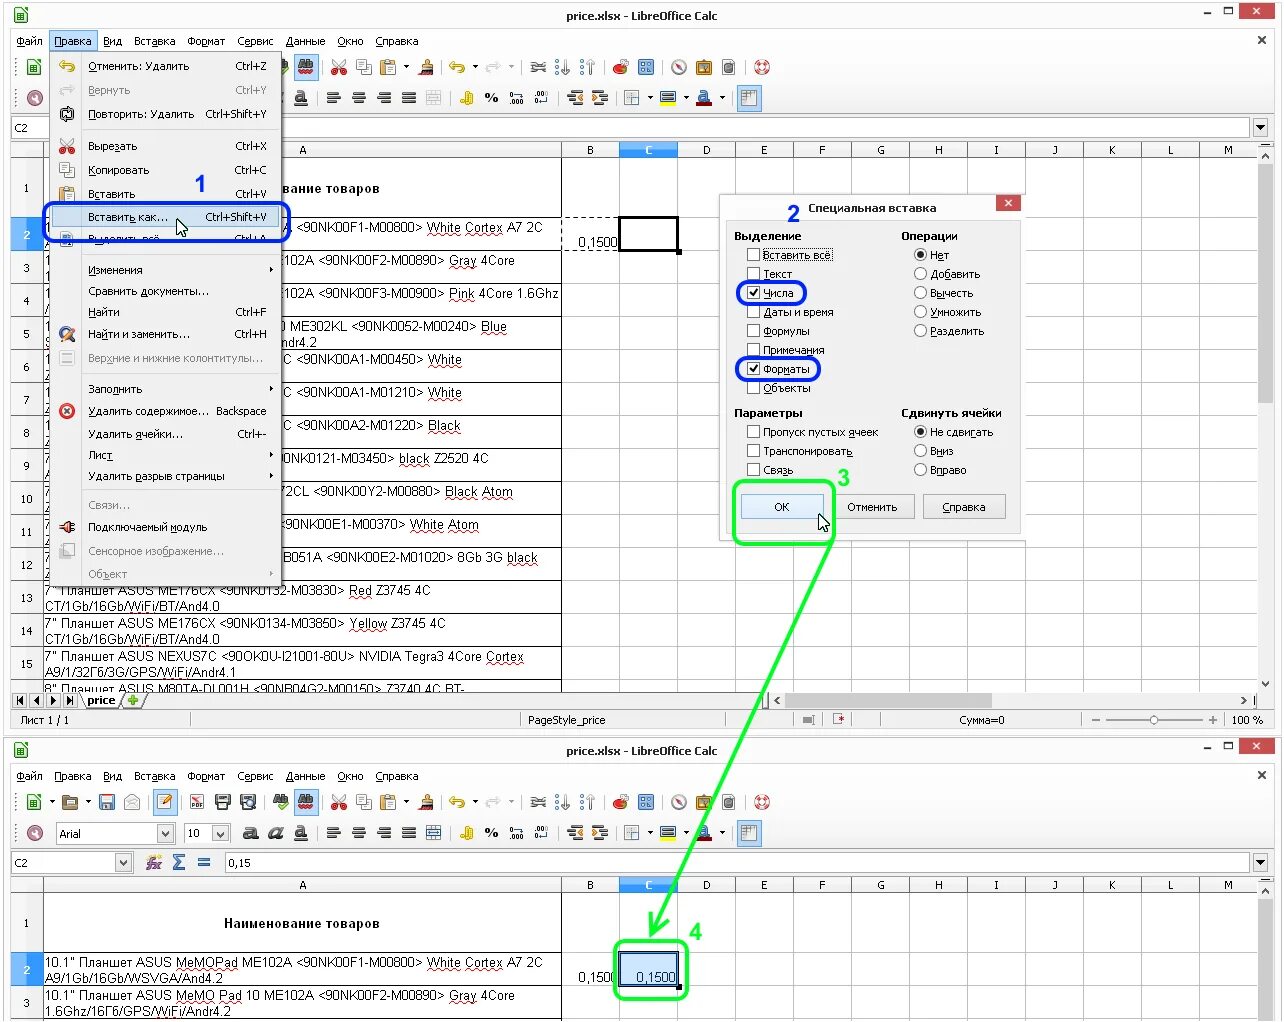1284x1022 pixels.
Task: Click Bold icon in bottom window
Action: coord(251,833)
